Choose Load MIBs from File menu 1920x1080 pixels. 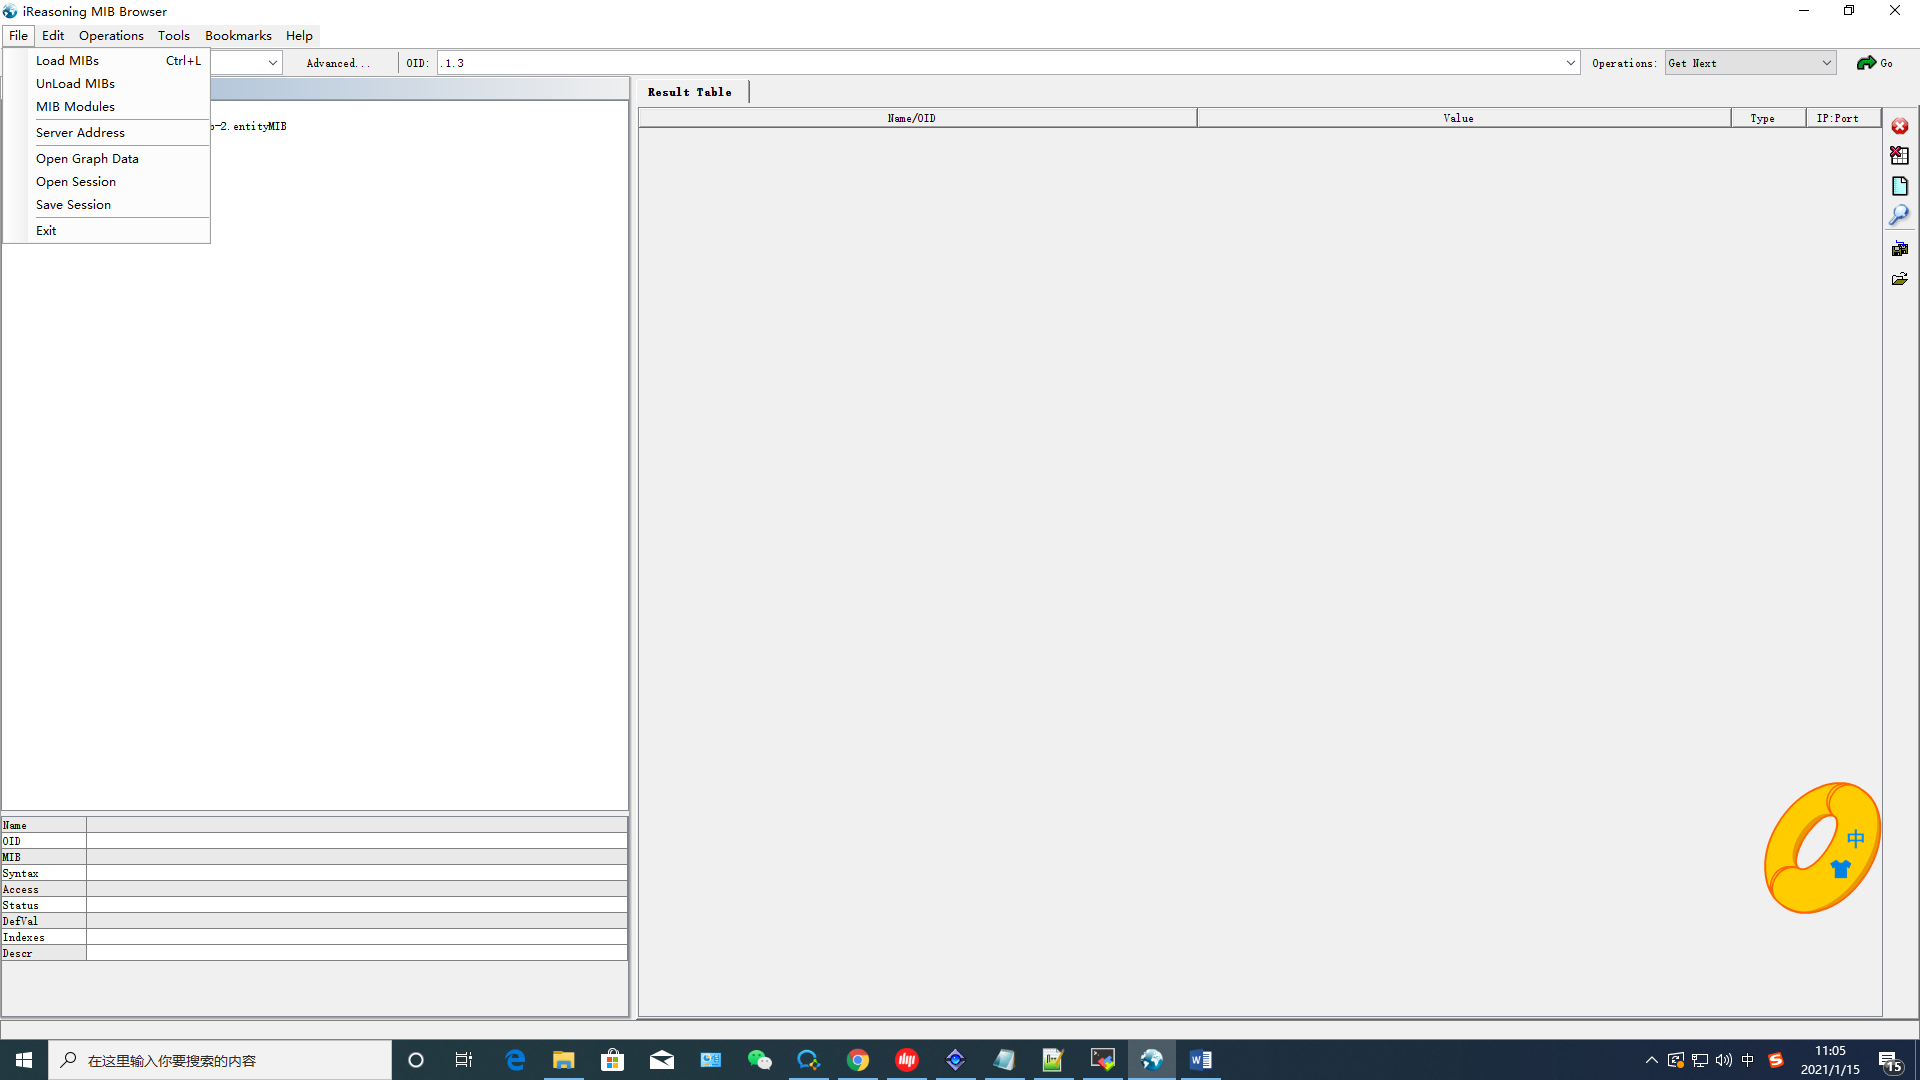coord(68,61)
